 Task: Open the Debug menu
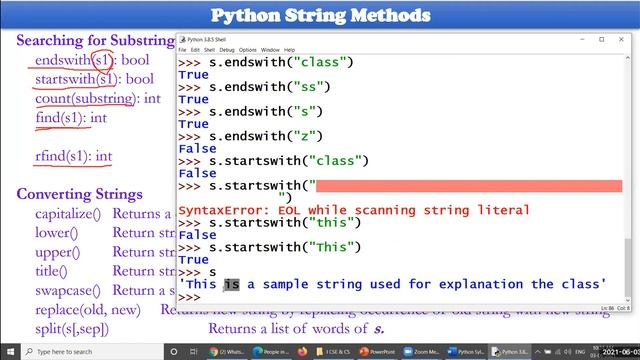point(227,50)
